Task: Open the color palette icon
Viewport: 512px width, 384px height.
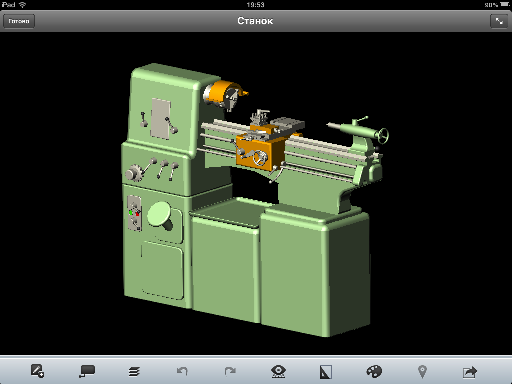Action: click(374, 371)
